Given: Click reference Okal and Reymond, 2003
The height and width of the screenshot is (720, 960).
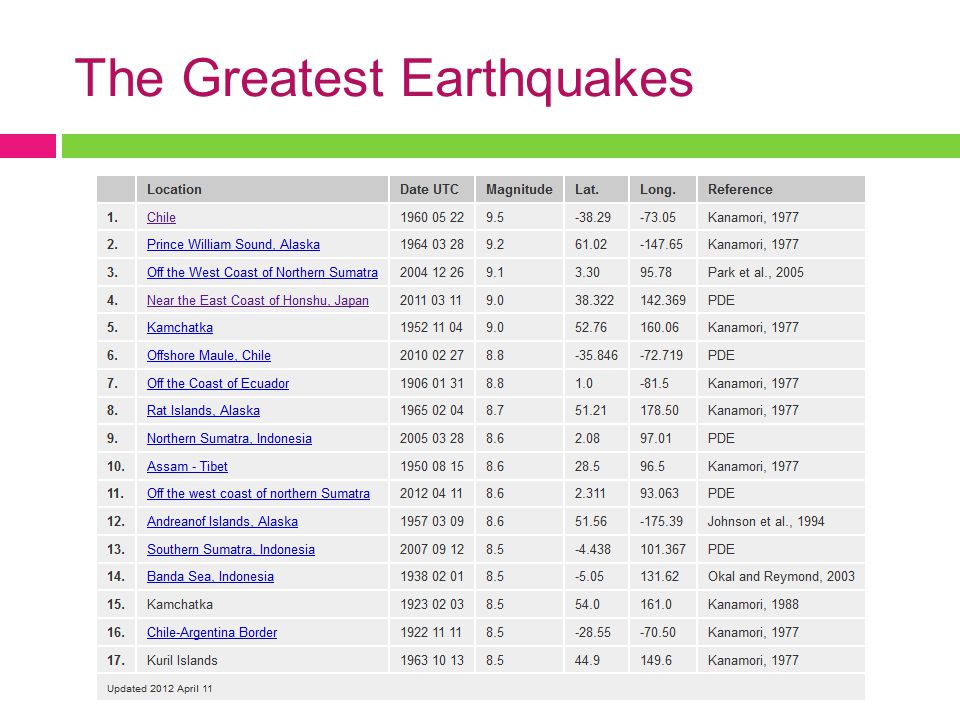Looking at the screenshot, I should [781, 577].
